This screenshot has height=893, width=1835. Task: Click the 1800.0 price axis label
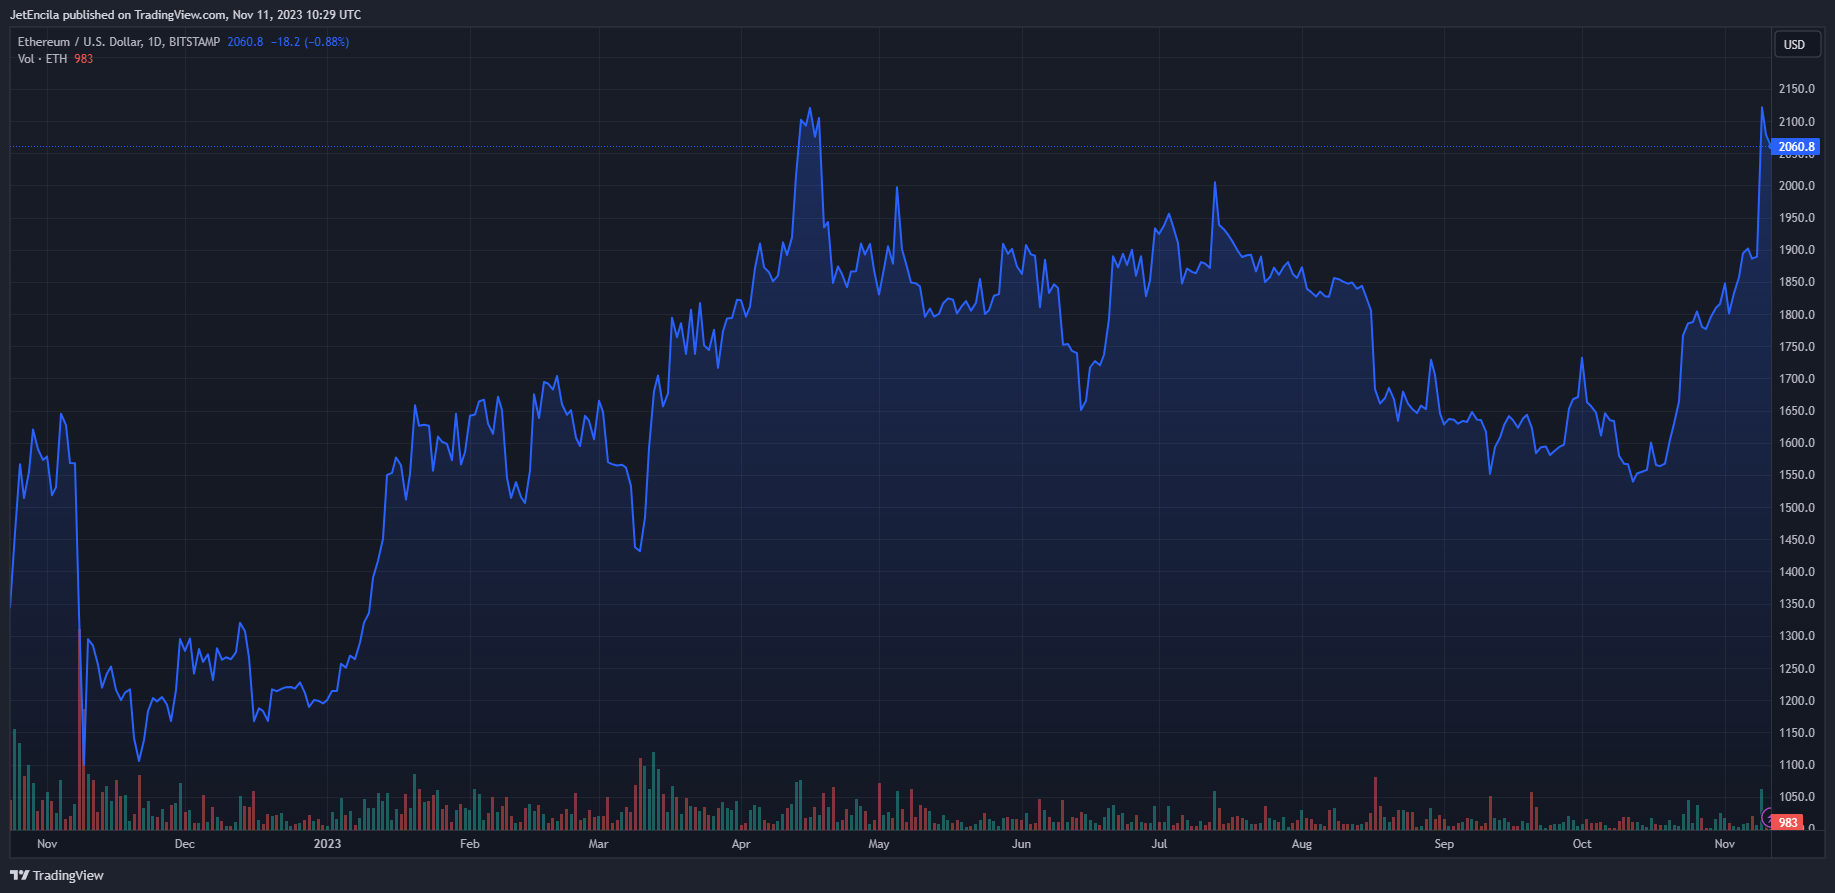point(1796,315)
